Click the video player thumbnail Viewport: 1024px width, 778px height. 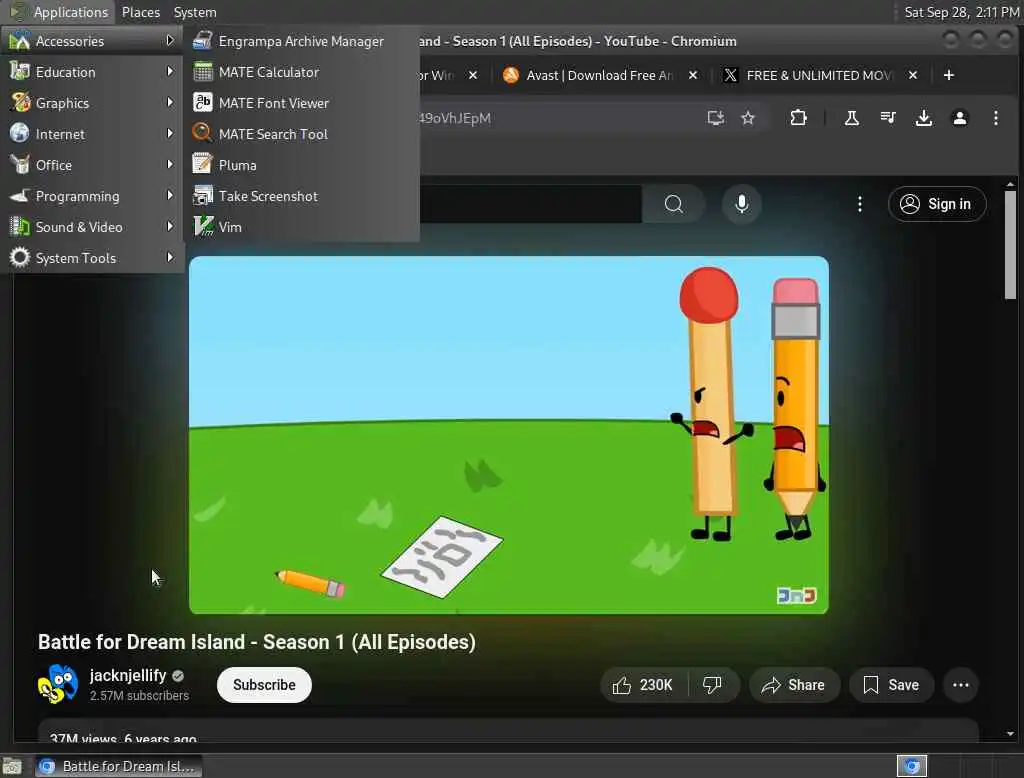pos(509,435)
